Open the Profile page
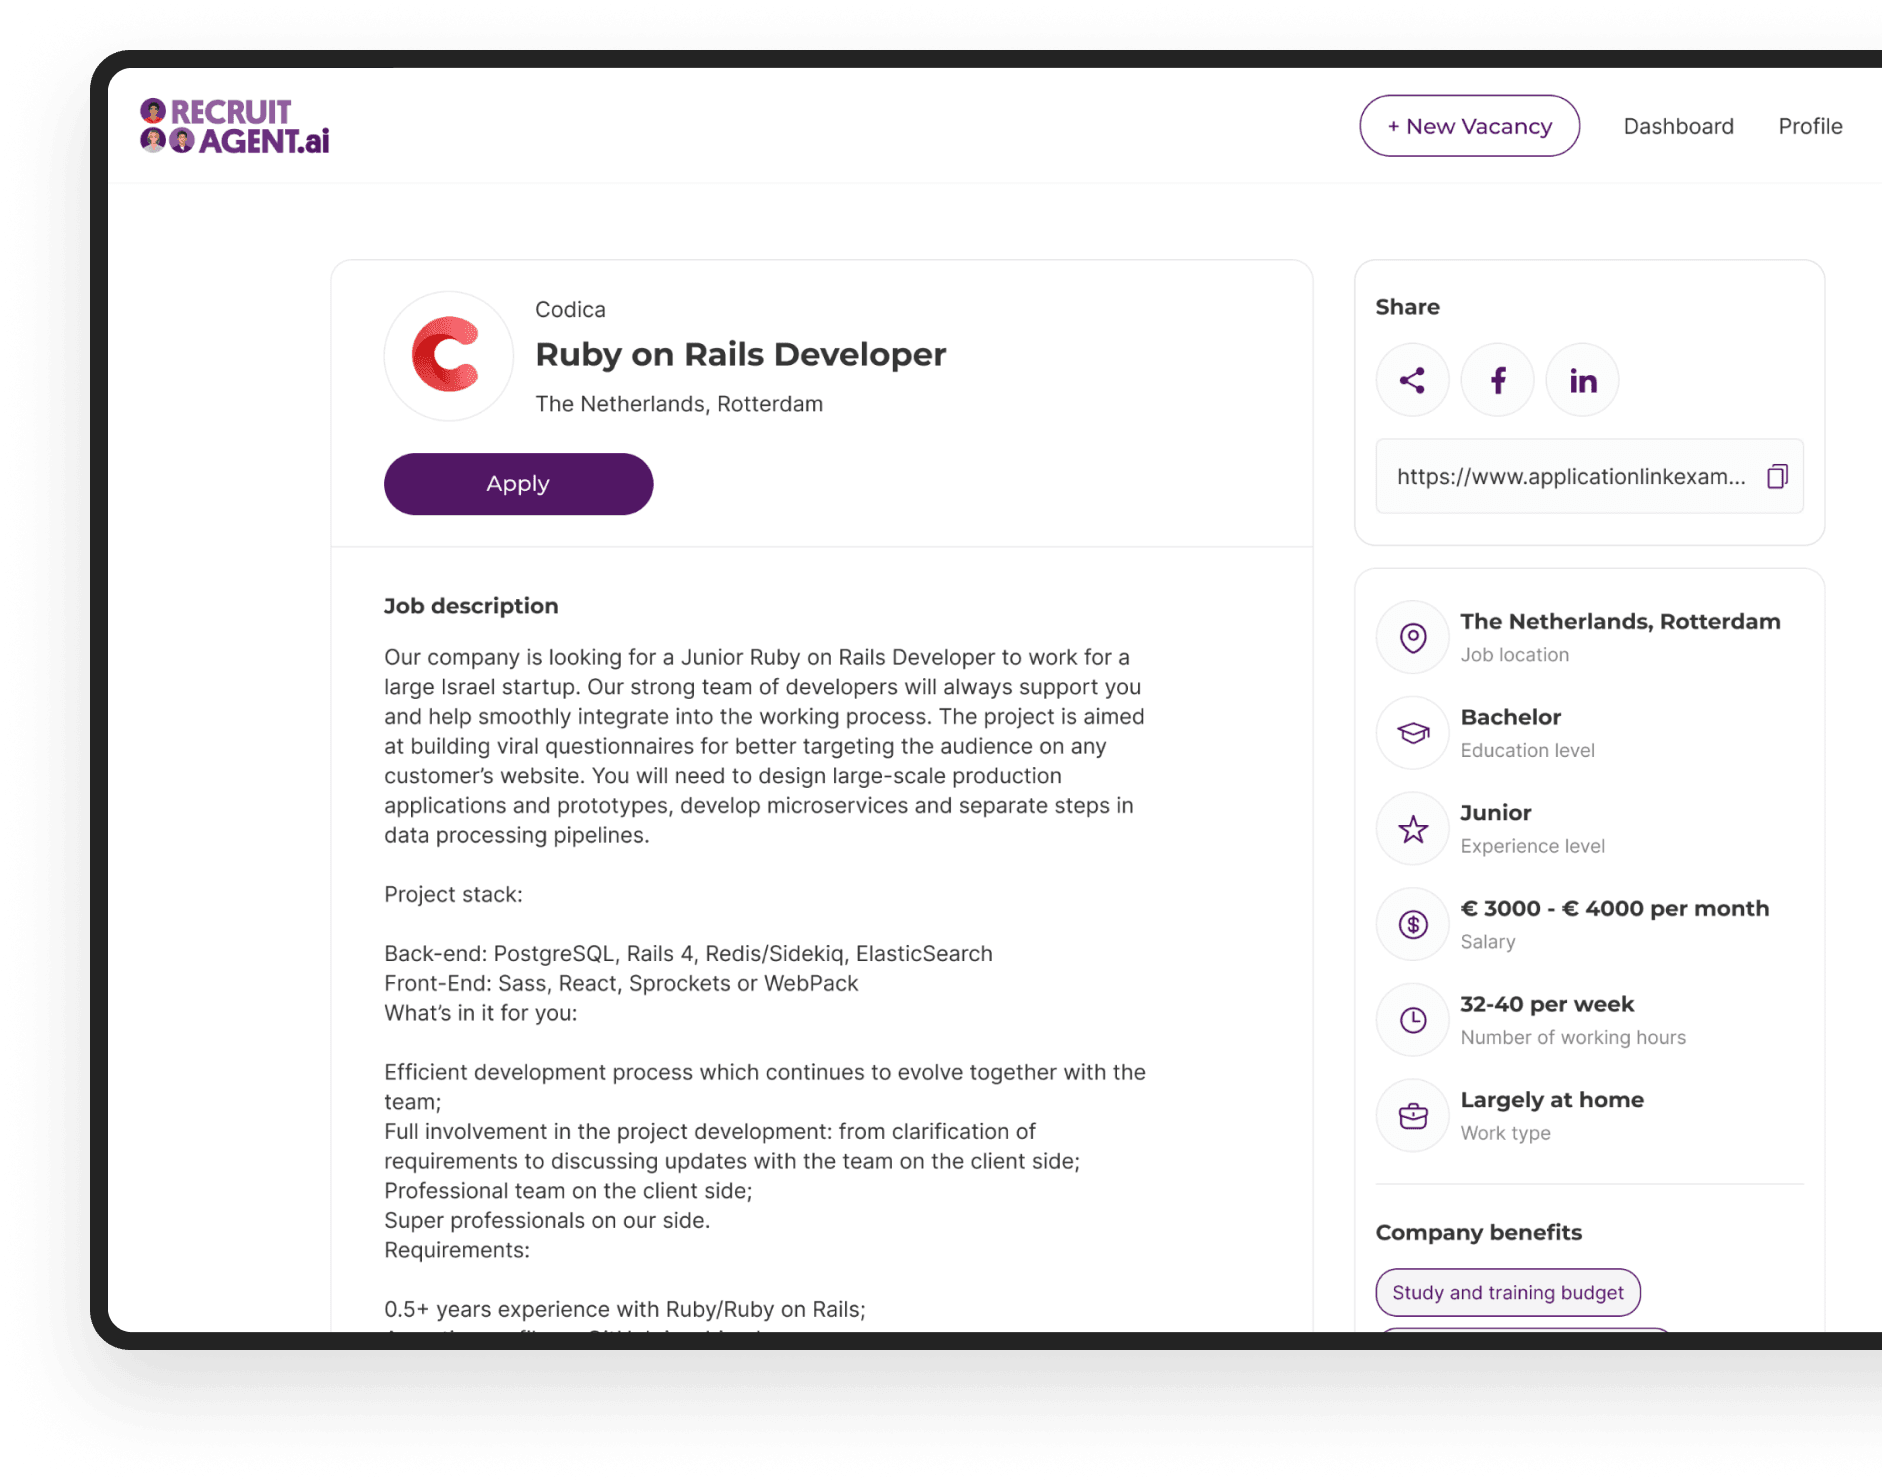This screenshot has width=1882, height=1480. [x=1809, y=126]
